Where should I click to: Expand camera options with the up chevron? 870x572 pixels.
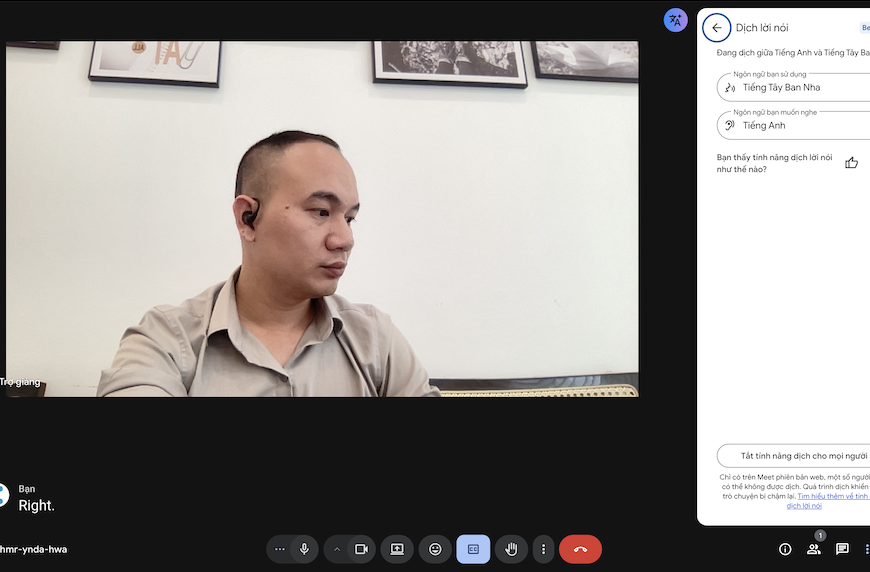tap(337, 549)
